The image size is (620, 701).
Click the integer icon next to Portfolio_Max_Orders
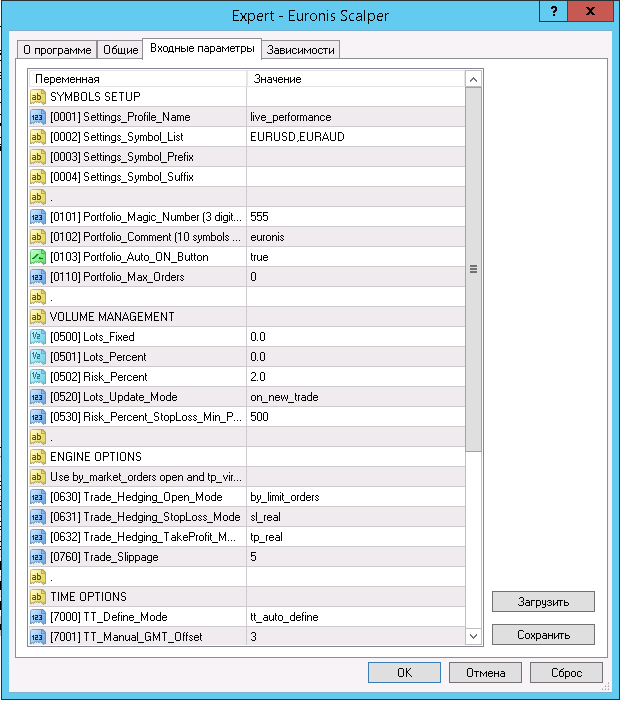click(38, 277)
